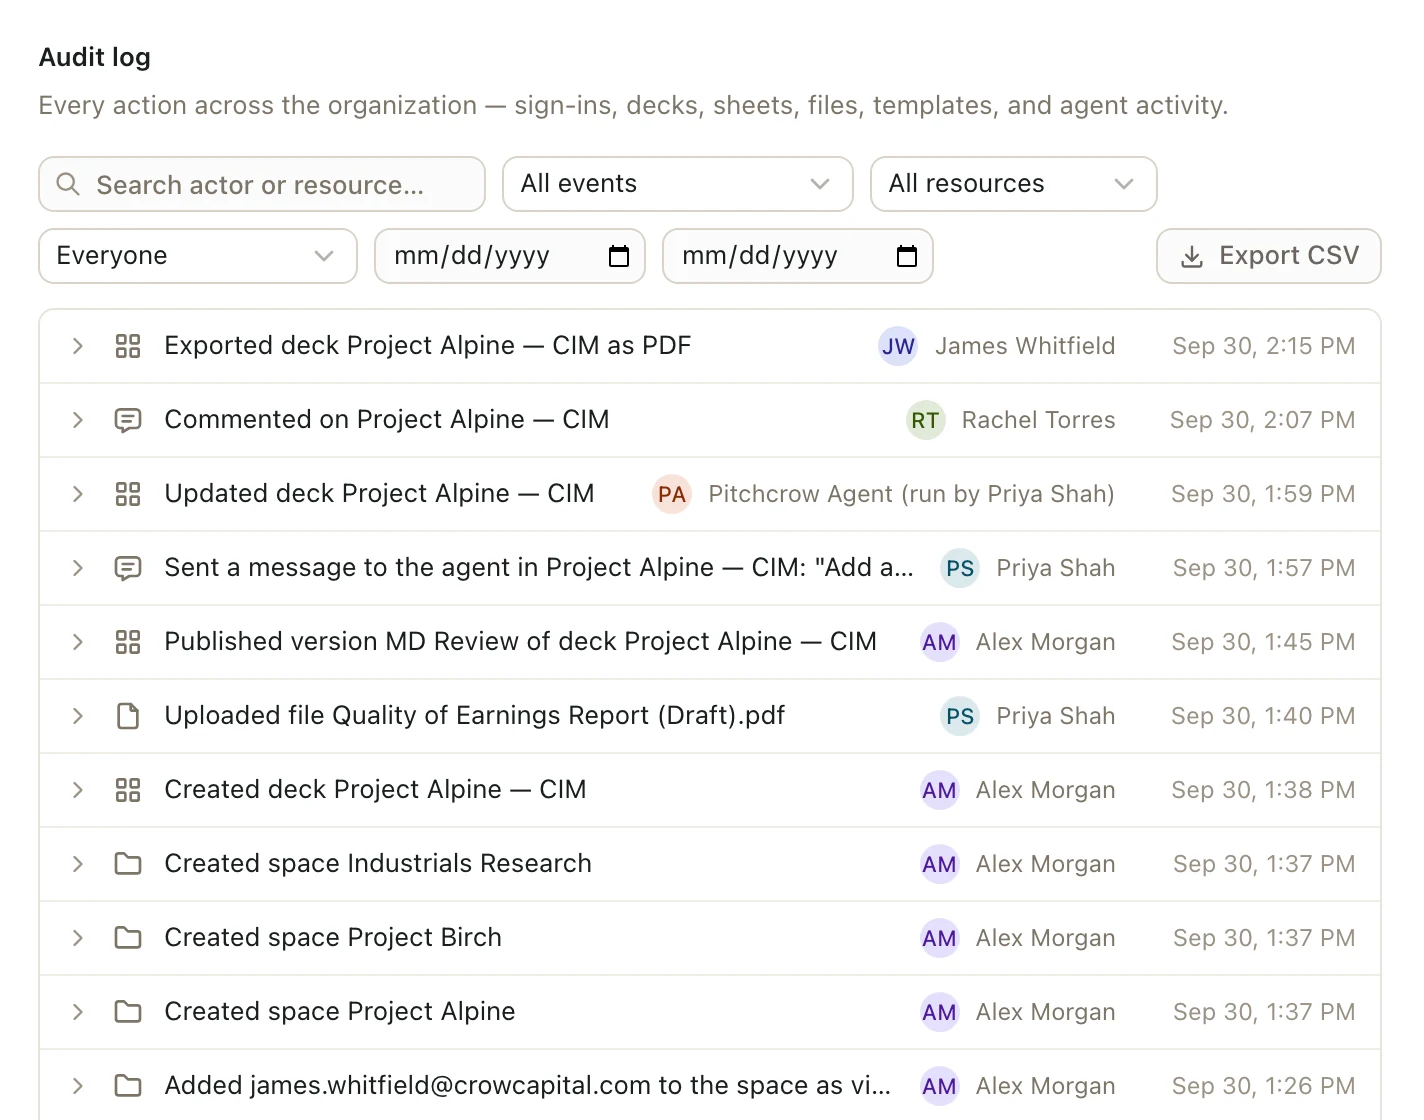Click deck icon on Exported deck row

[128, 346]
